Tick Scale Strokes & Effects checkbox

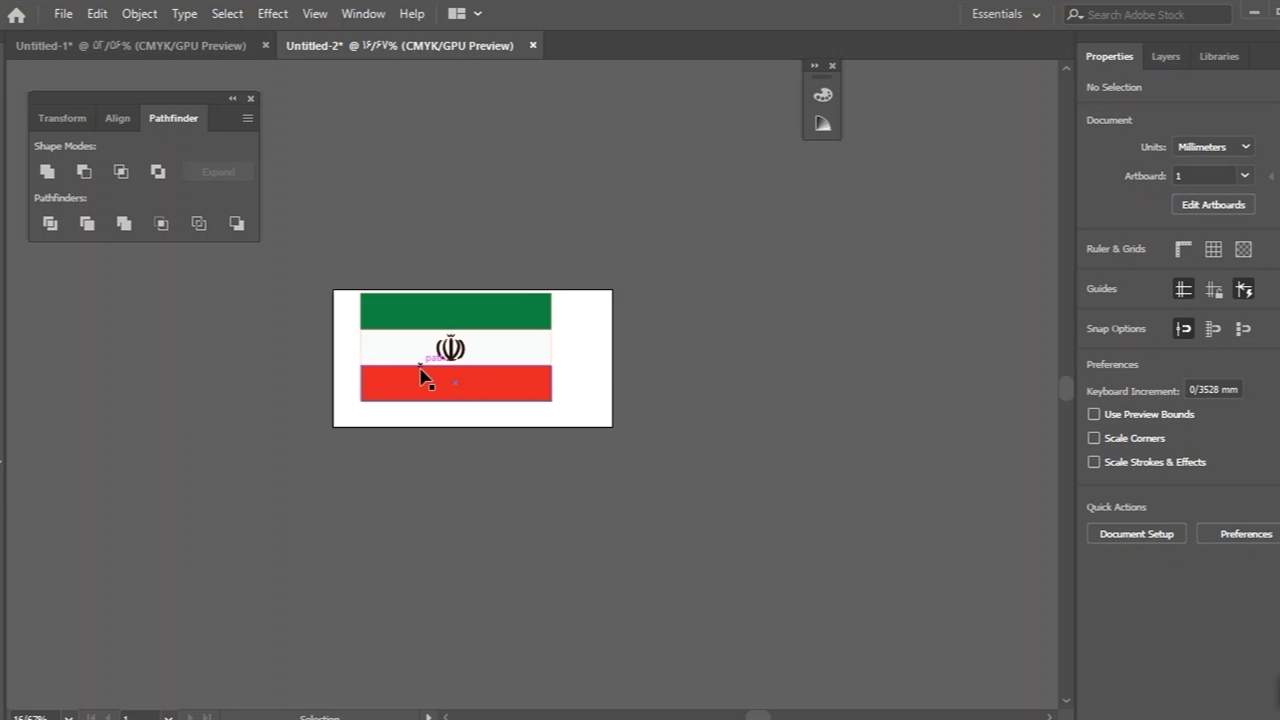coord(1094,462)
